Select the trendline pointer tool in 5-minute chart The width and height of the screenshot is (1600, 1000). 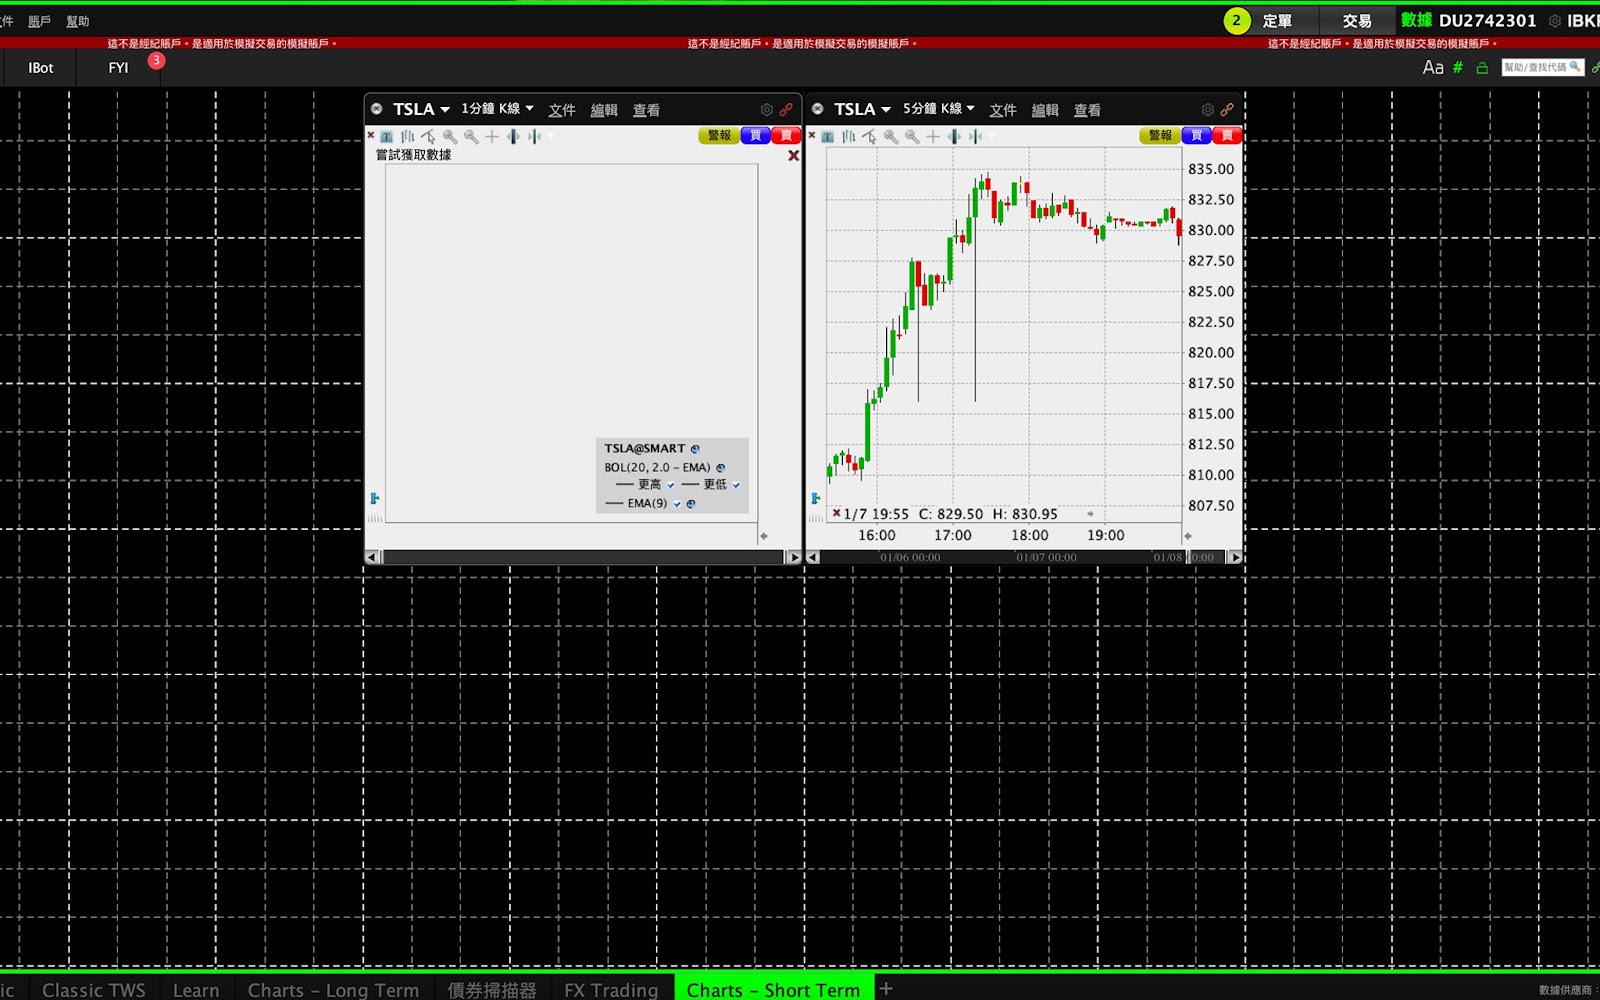(869, 137)
